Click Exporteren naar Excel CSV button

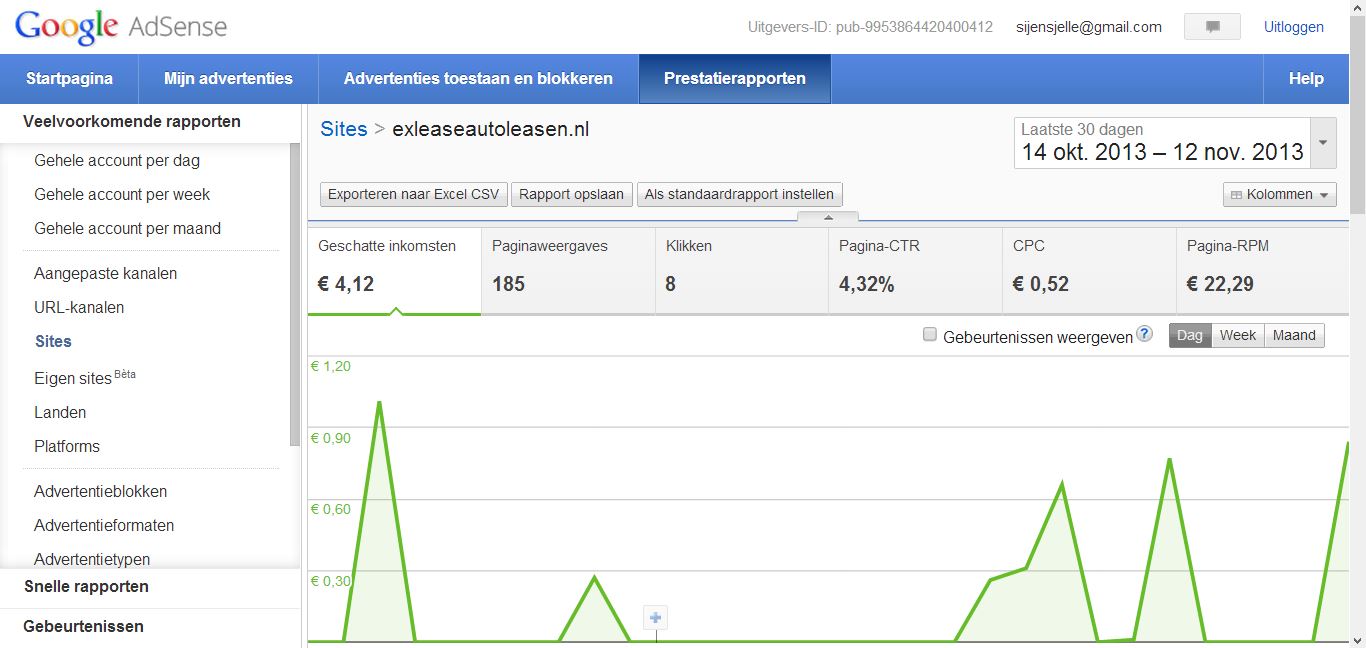click(x=414, y=194)
